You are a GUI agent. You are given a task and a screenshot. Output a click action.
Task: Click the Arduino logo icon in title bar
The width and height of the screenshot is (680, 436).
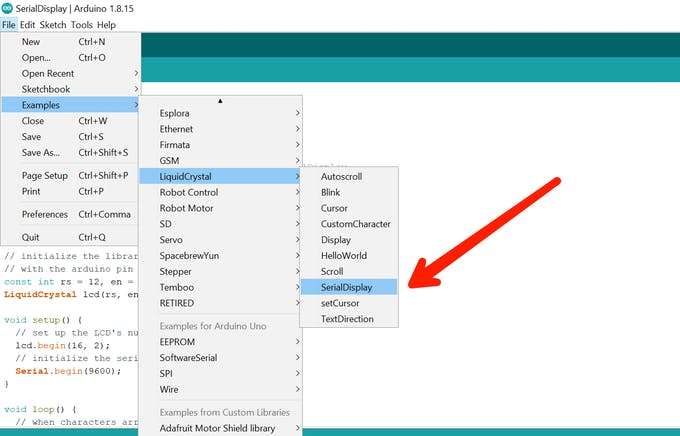pos(7,8)
